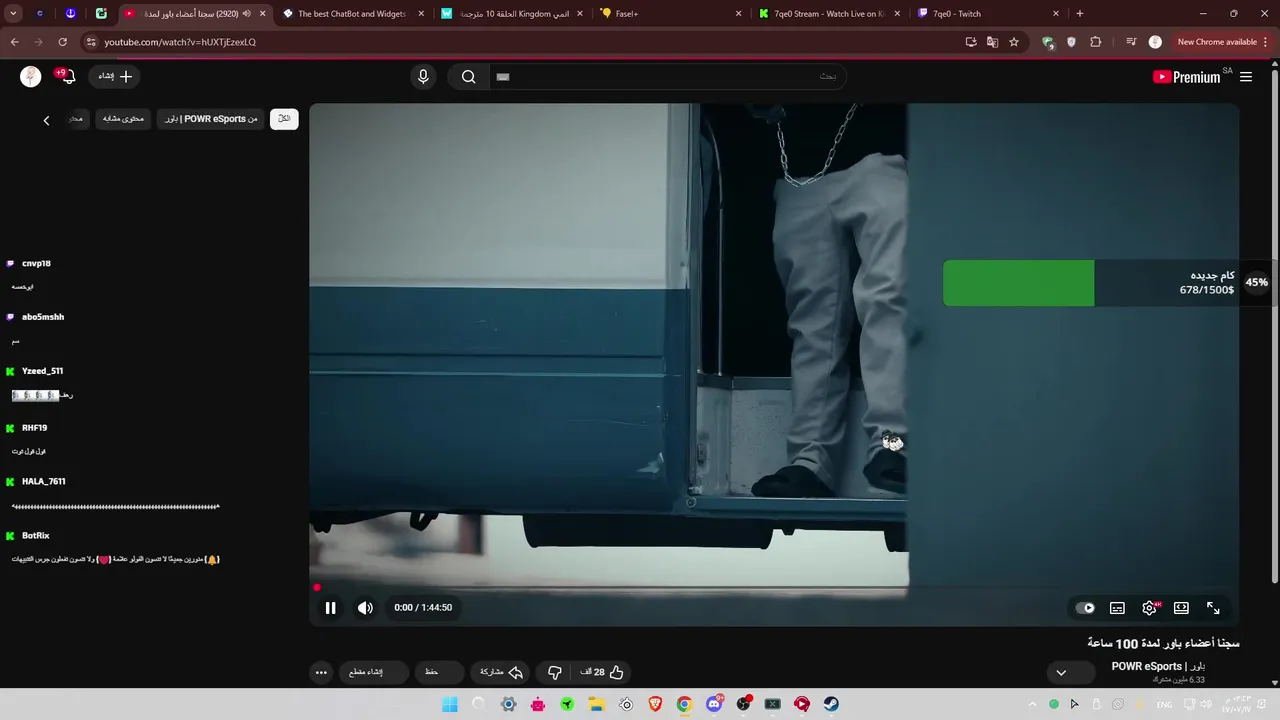Open the video player settings gear
The image size is (1280, 720).
coord(1149,608)
